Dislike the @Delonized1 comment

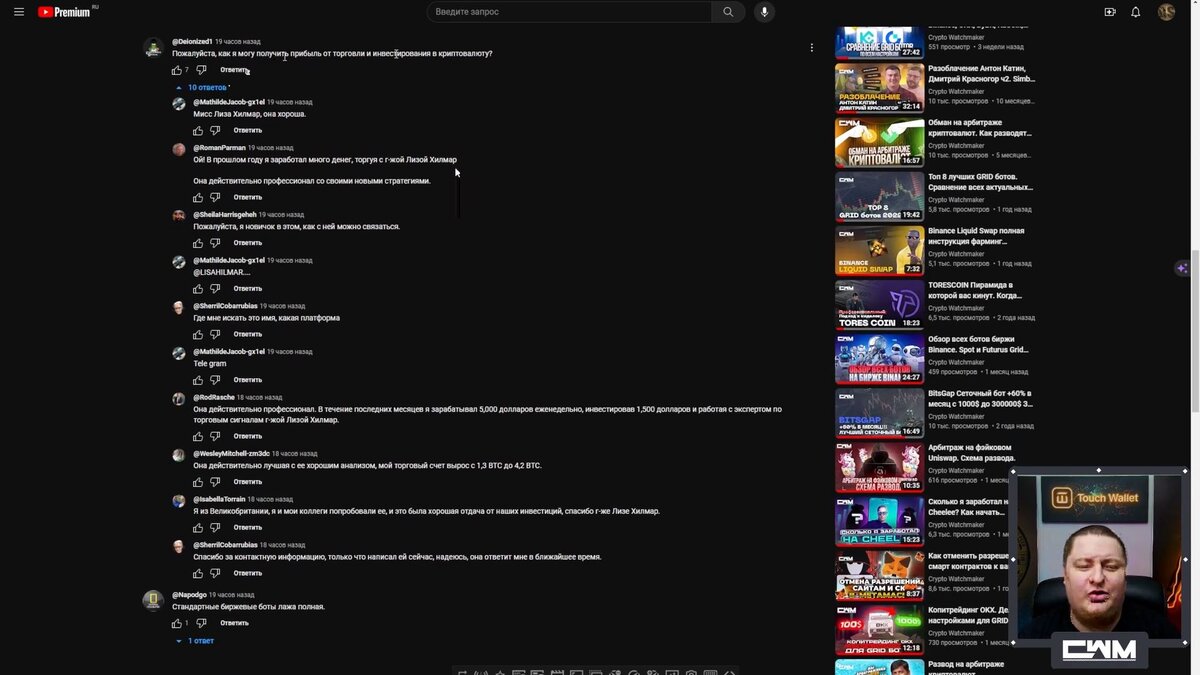201,70
